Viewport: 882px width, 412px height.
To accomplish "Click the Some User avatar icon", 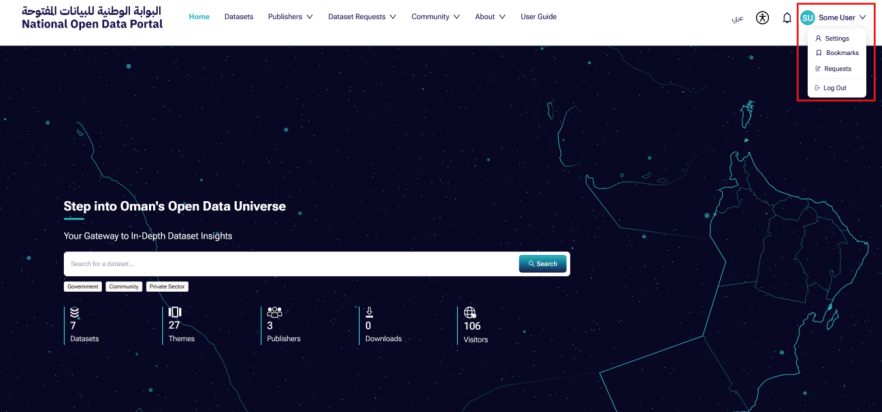I will [x=808, y=18].
